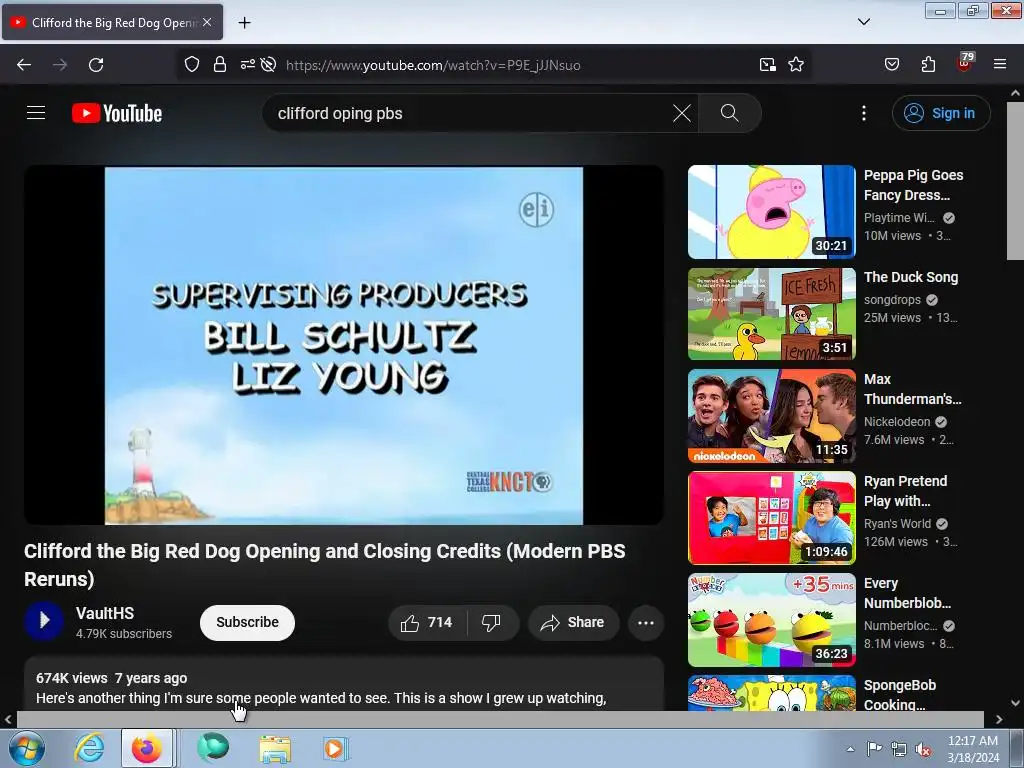Click the muted volume tray icon

pos(923,749)
